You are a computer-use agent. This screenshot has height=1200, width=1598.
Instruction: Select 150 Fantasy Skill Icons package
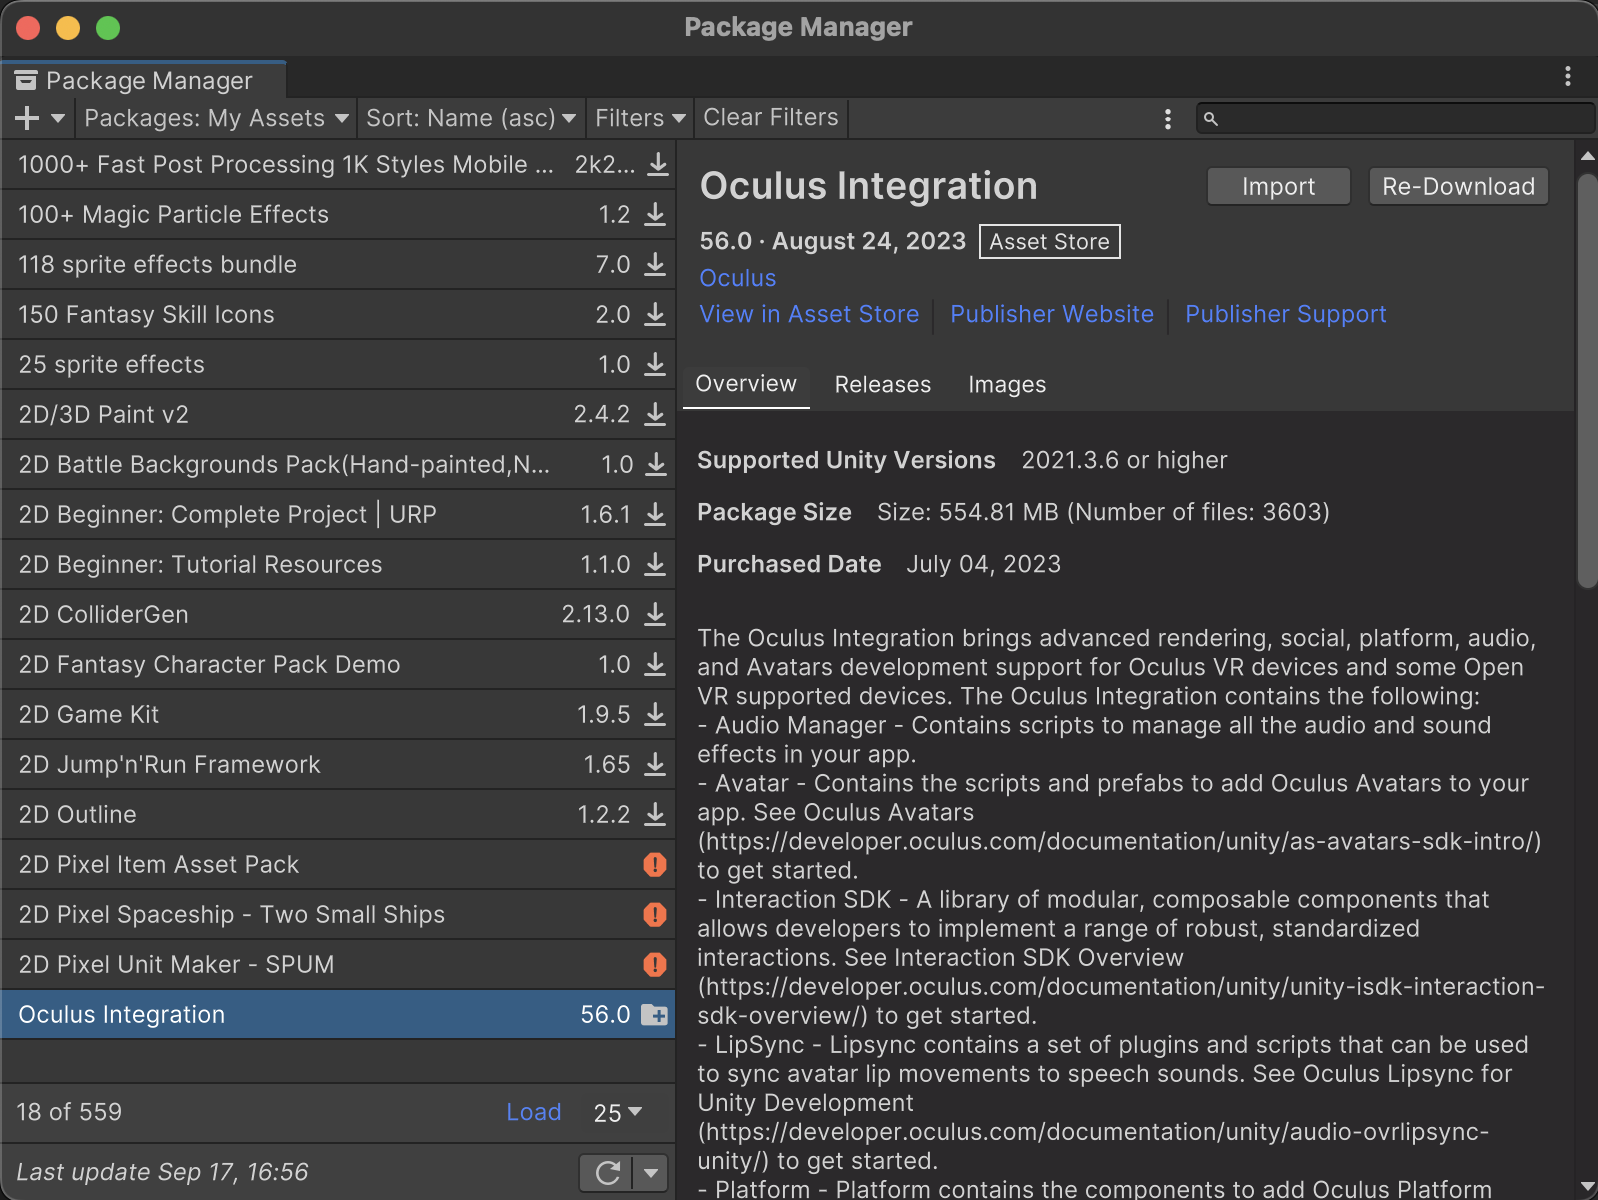click(338, 314)
